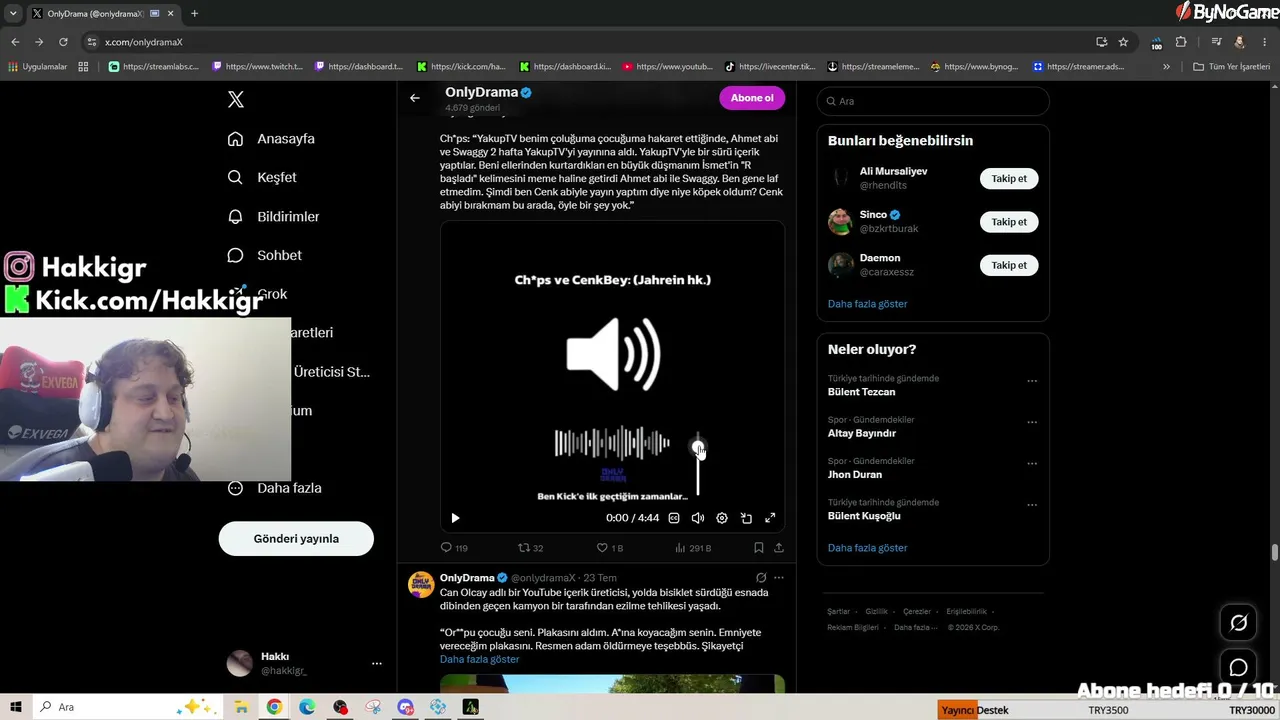Toggle picture-in-picture on the video

[746, 518]
